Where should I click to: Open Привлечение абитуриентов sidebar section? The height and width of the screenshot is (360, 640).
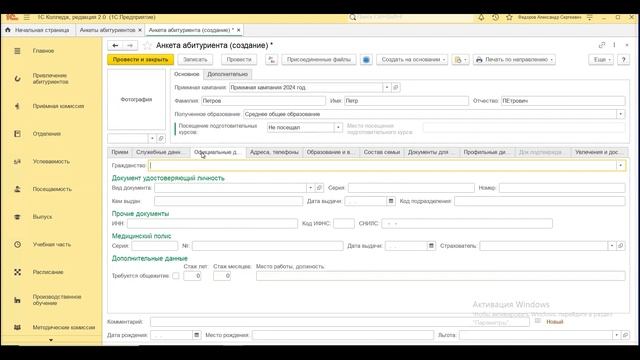tap(50, 78)
